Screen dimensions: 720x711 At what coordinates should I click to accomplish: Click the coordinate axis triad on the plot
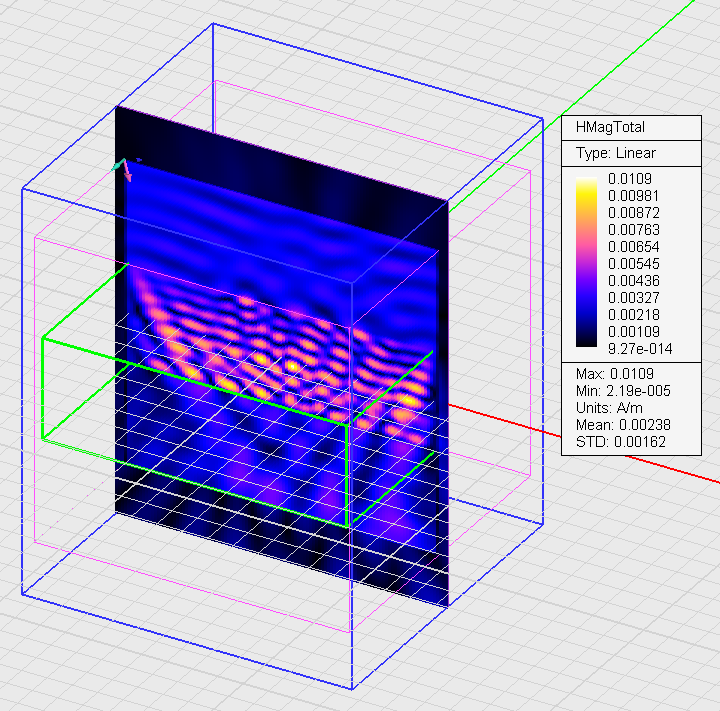click(125, 168)
